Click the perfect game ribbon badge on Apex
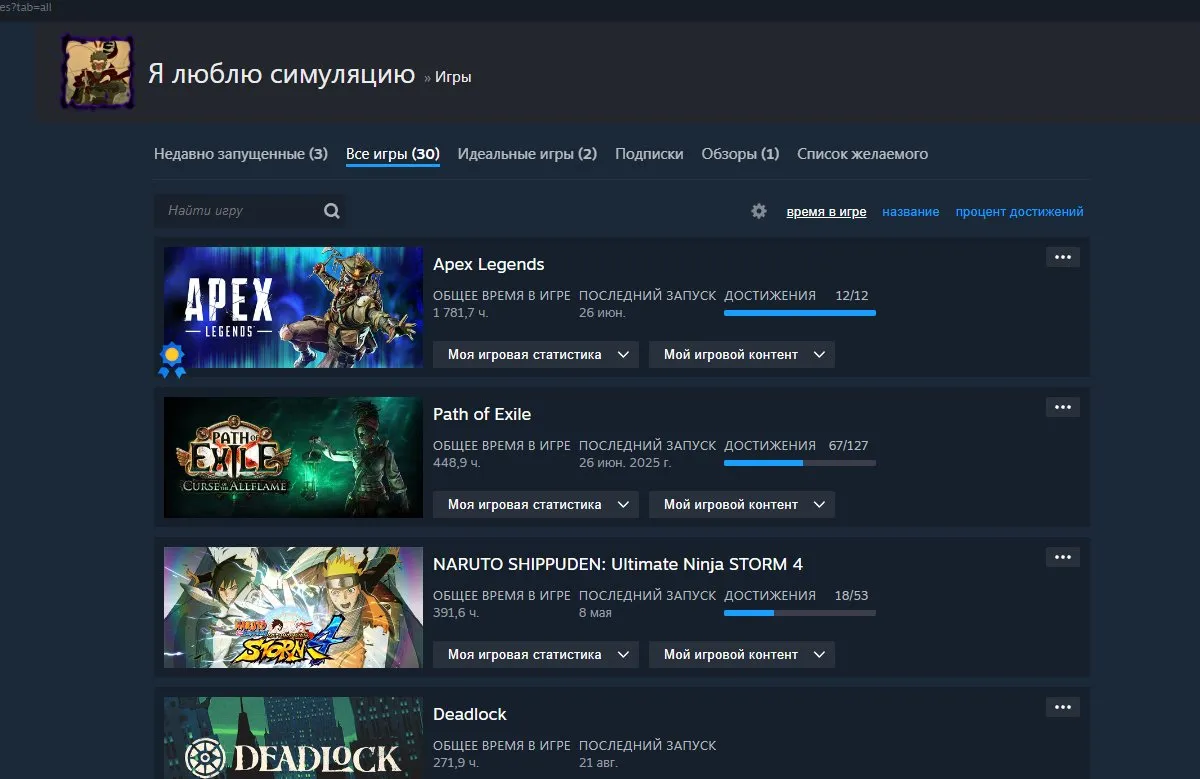This screenshot has height=779, width=1200. (172, 360)
